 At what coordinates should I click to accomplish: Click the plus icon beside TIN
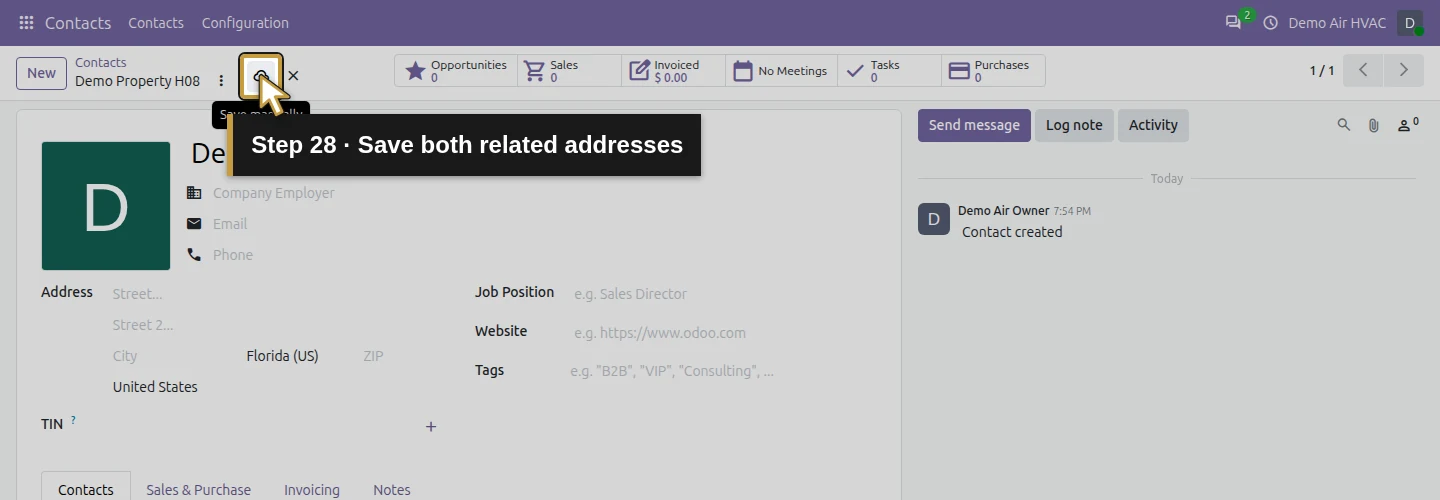[x=431, y=427]
